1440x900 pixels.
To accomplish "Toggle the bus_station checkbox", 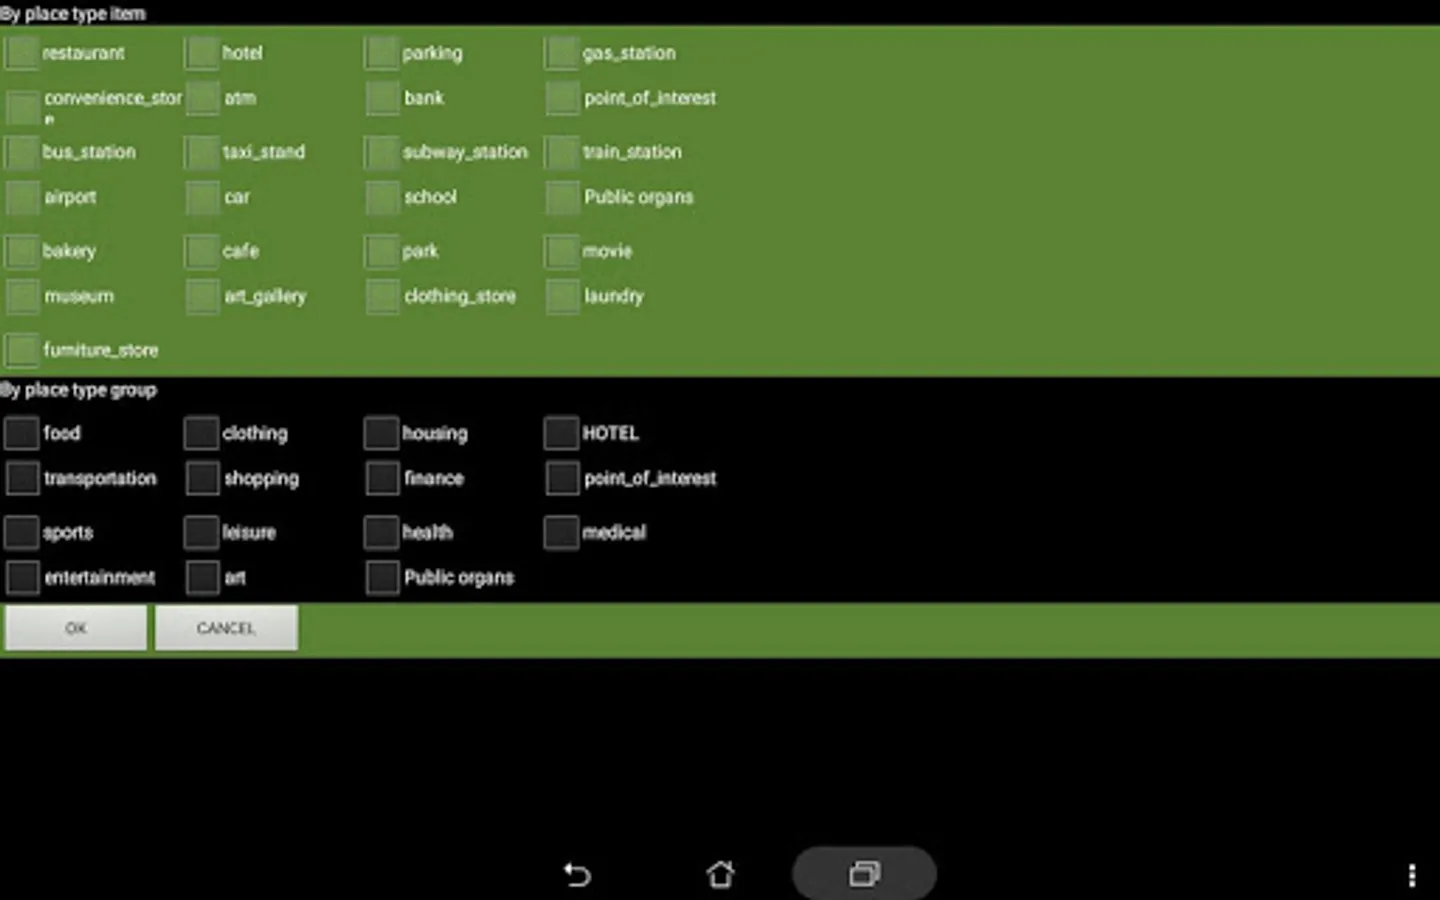I will (22, 152).
